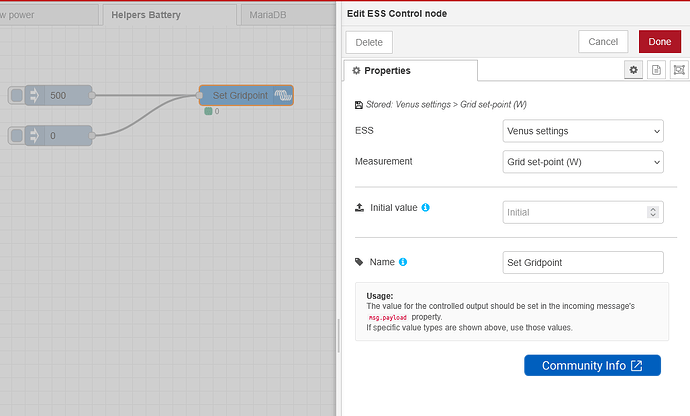Click Stored: Venus settings path text
The height and width of the screenshot is (416, 690).
coord(446,105)
